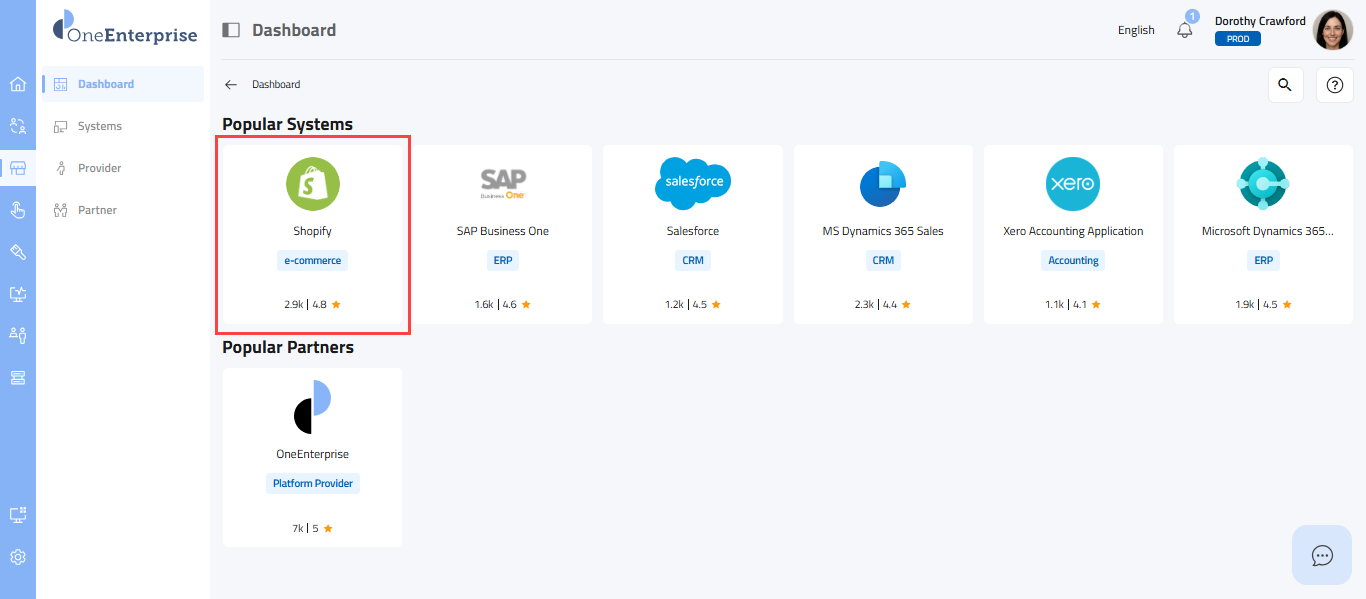
Task: Select Provider in the sidebar menu
Action: point(100,168)
